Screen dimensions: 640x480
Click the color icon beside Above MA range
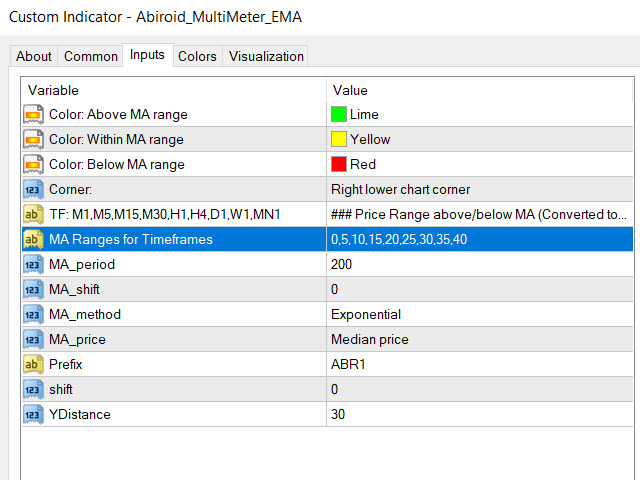click(33, 114)
